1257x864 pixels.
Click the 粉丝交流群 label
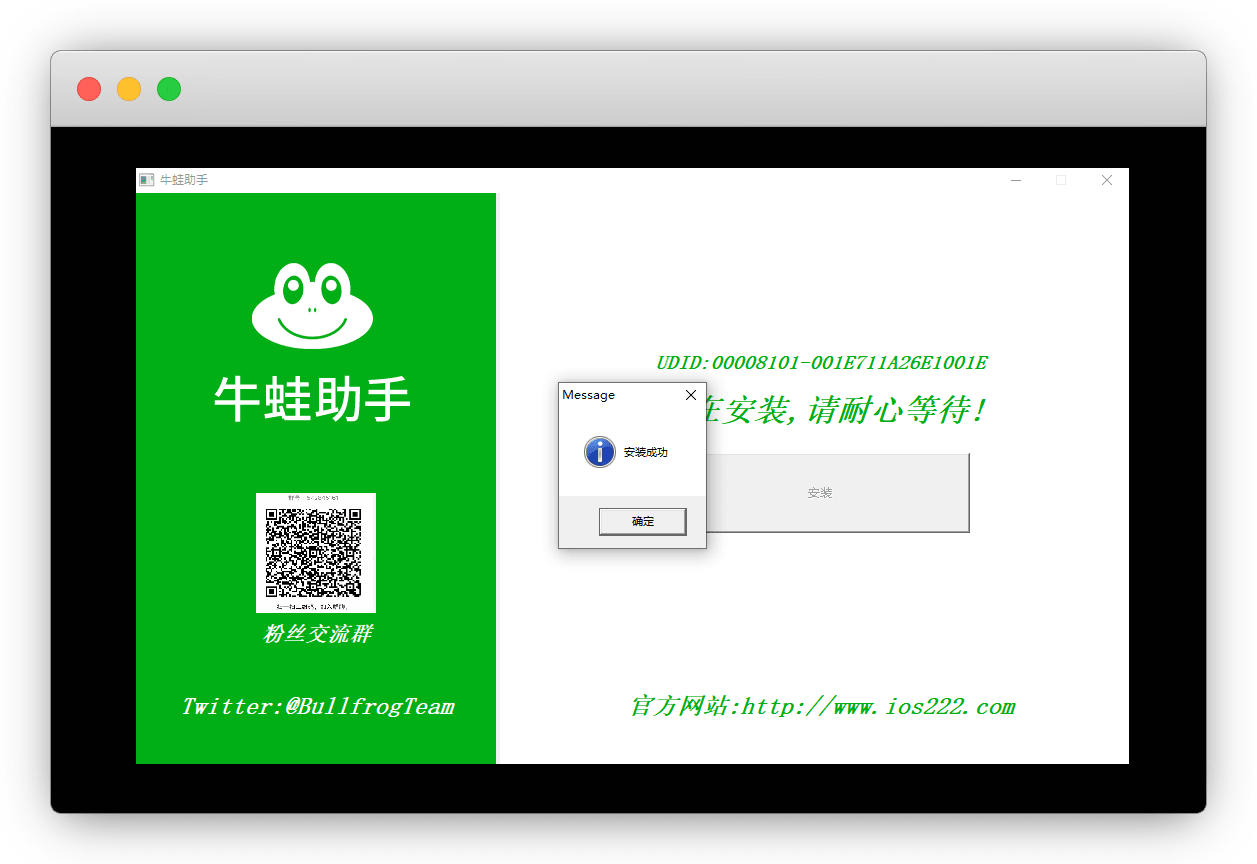coord(317,634)
